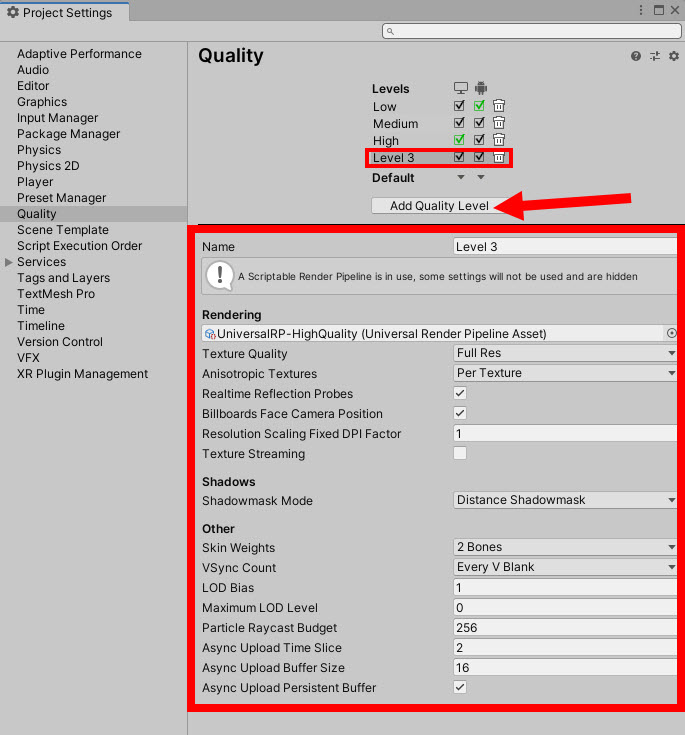
Task: Disable Realtime Reflection Probes
Action: pos(460,393)
